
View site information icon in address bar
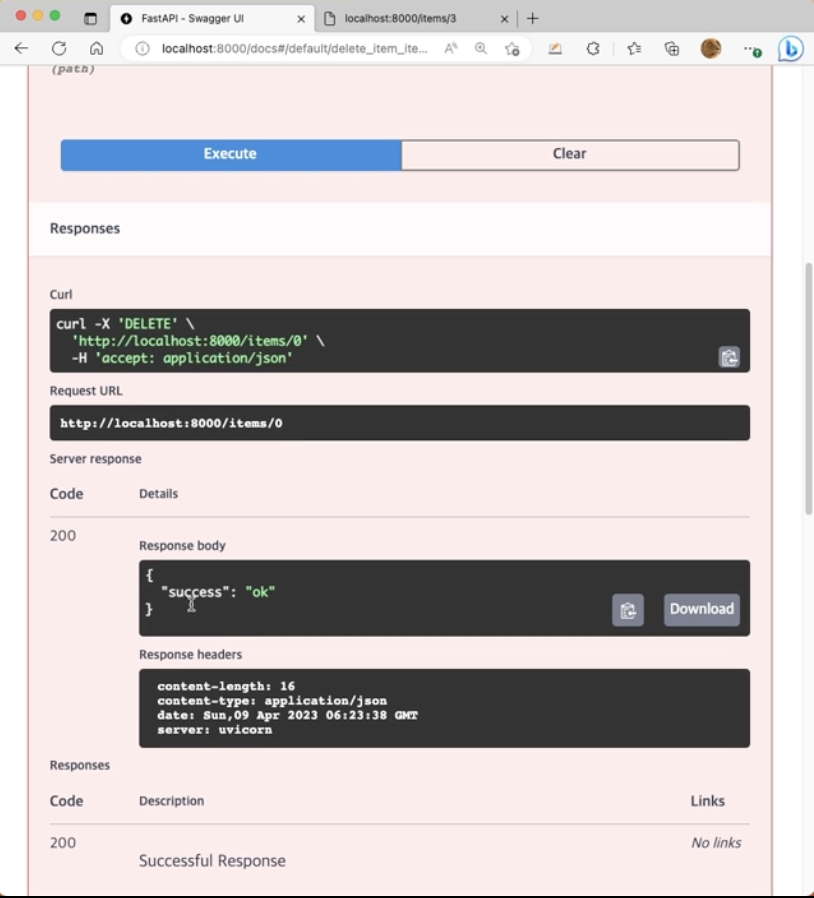pos(142,49)
